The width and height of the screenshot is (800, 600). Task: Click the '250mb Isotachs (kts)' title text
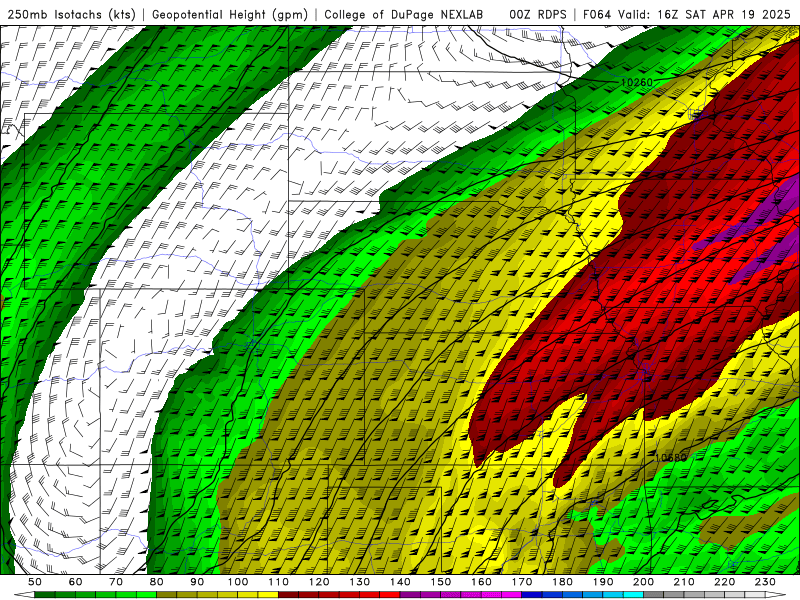[72, 14]
